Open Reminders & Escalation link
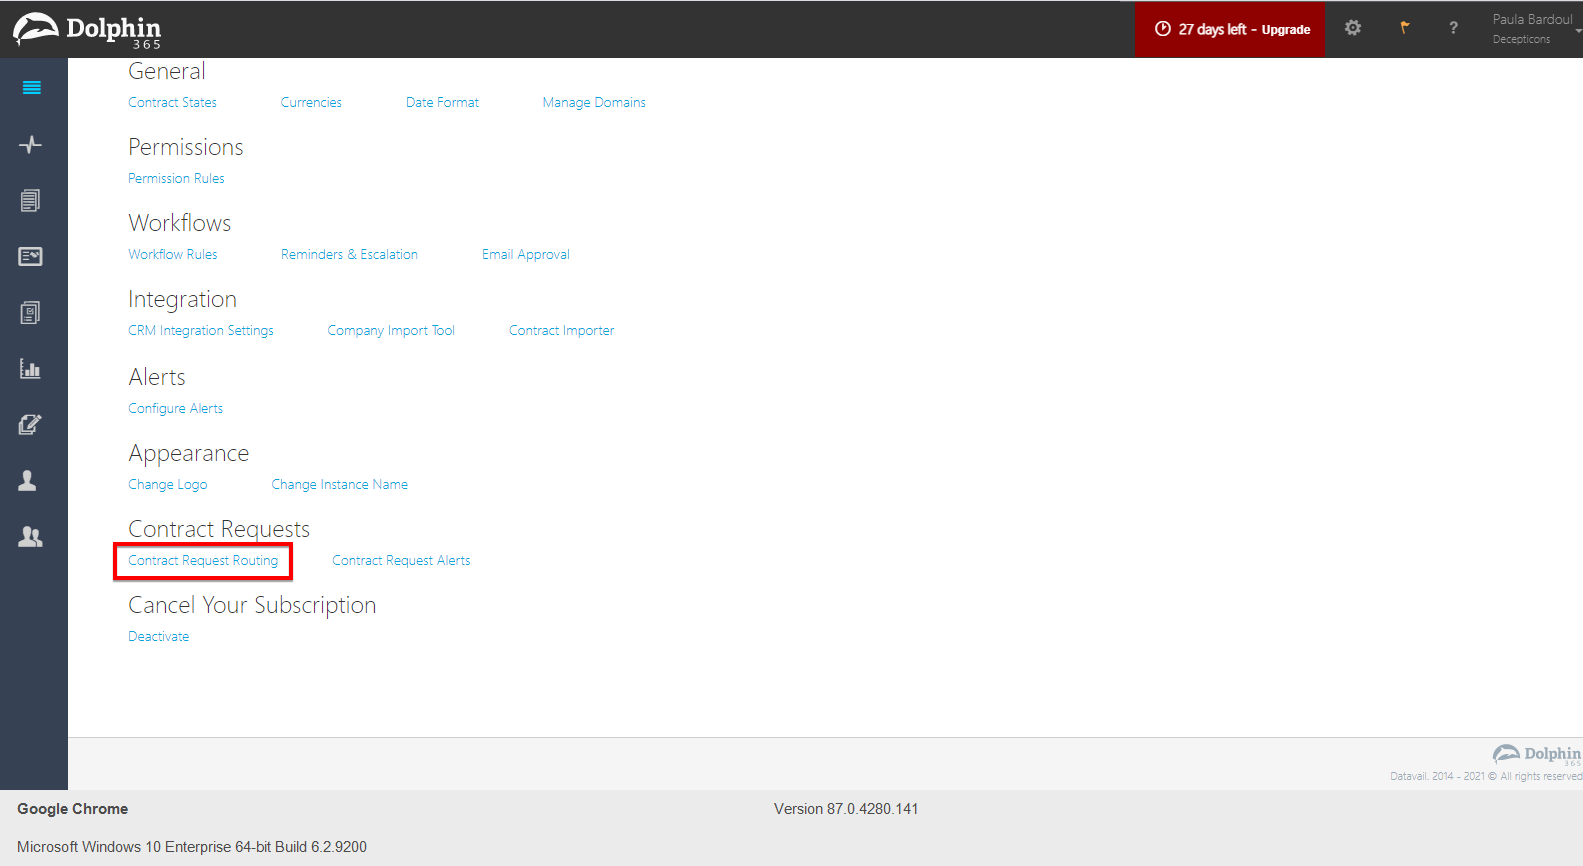Image resolution: width=1583 pixels, height=866 pixels. [x=349, y=254]
